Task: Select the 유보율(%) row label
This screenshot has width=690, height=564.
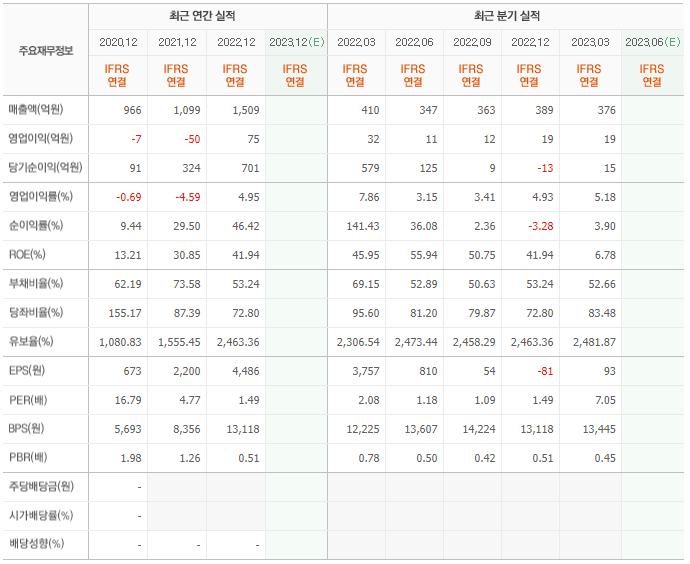Action: (31, 342)
